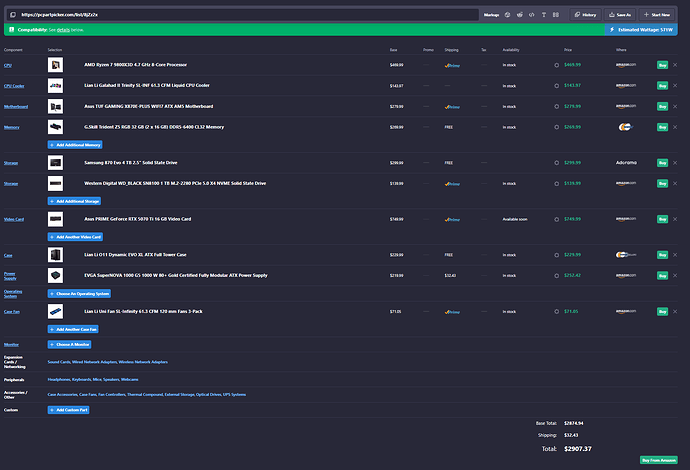The height and width of the screenshot is (470, 690).
Task: Remove the G.Skill Trident memory
Action: 675,127
